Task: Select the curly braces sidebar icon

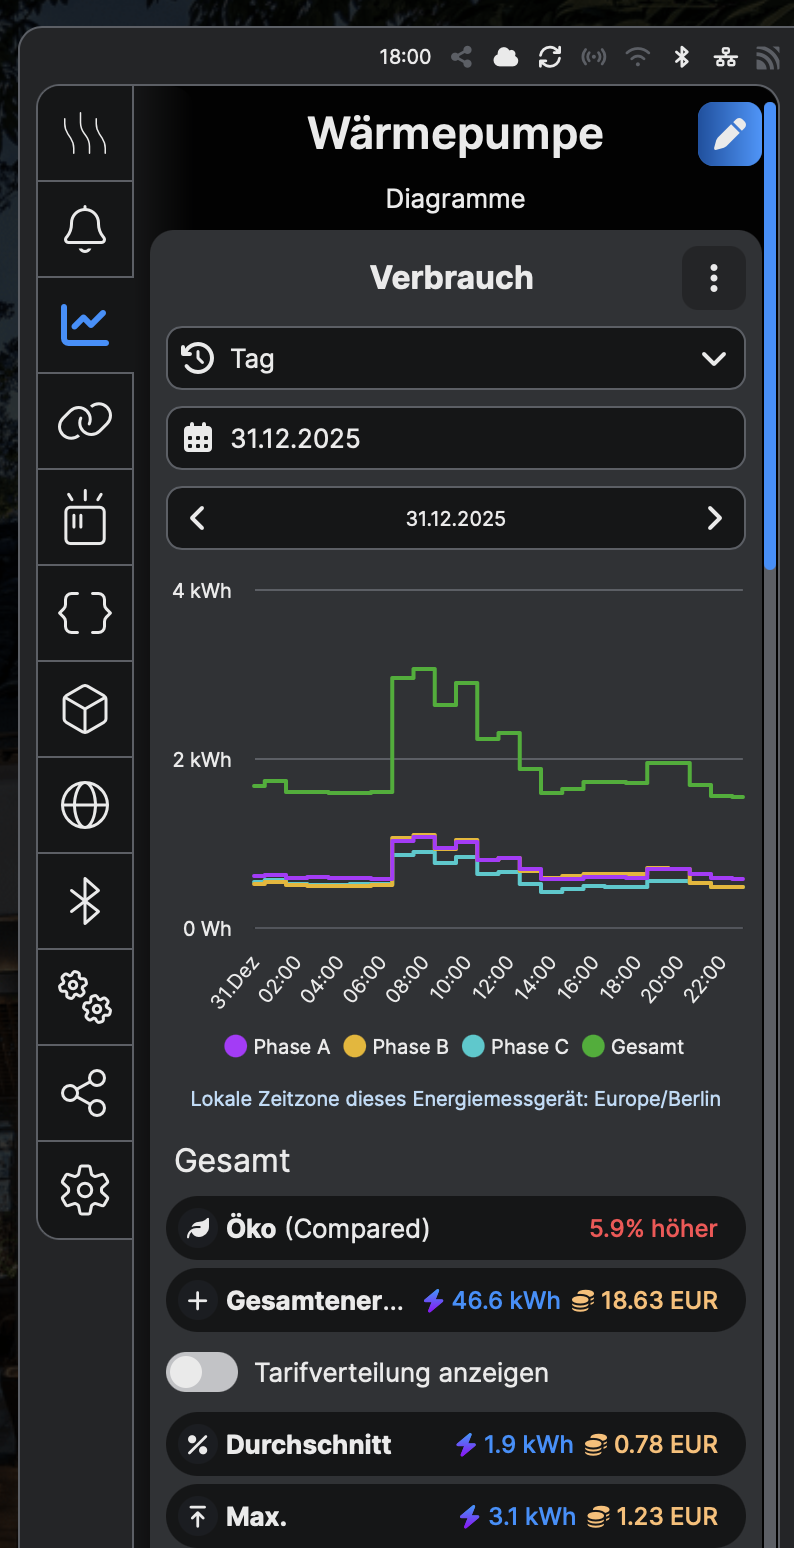Action: (x=85, y=613)
